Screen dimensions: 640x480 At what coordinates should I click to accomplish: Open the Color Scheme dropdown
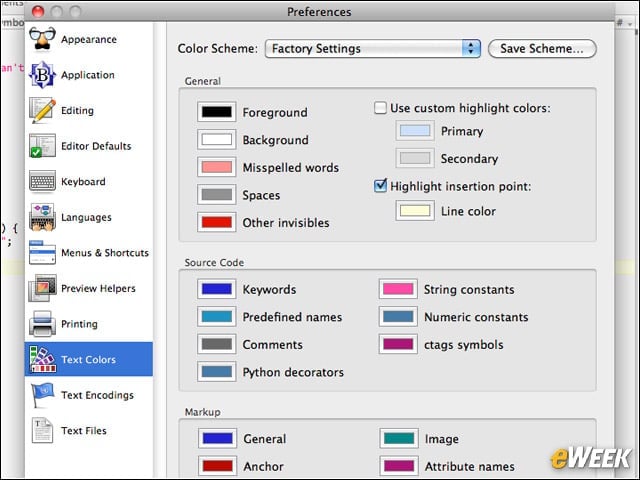(x=373, y=49)
